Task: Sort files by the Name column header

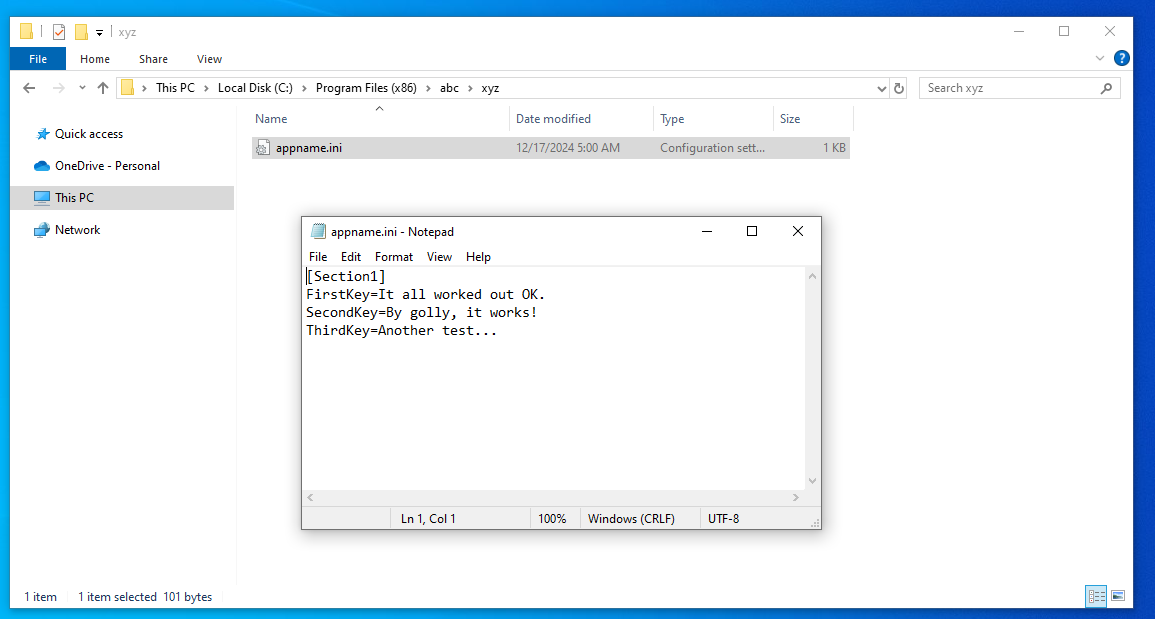Action: (270, 118)
